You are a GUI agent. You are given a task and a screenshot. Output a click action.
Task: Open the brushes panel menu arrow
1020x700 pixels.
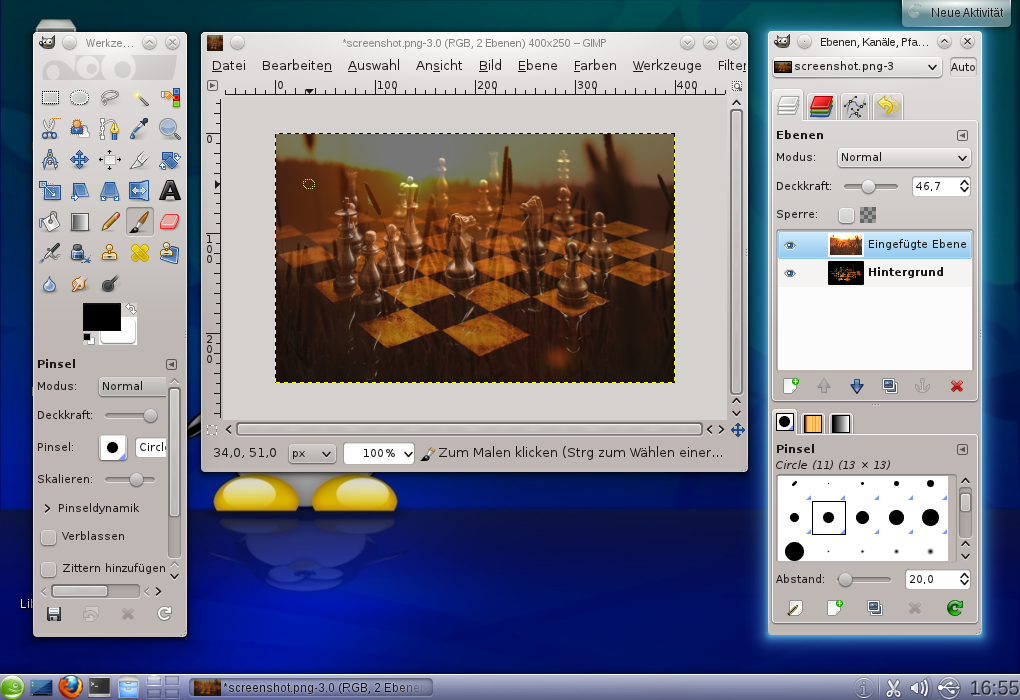point(962,450)
